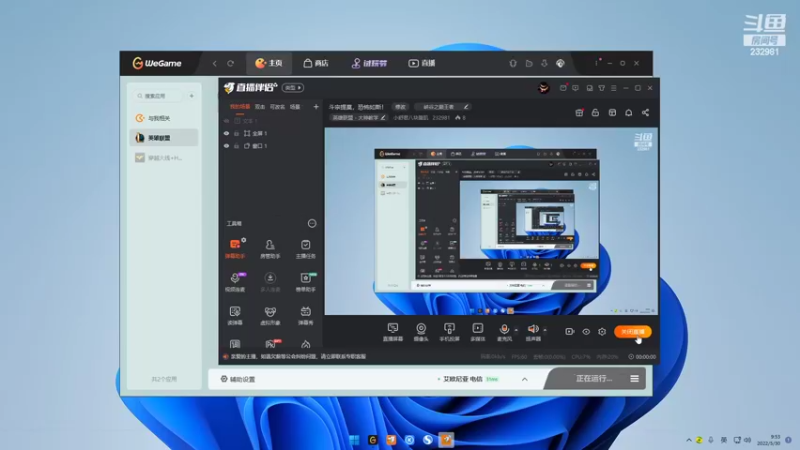Click the streamer avatar in 直播伴侣 title bar
The width and height of the screenshot is (800, 450).
[543, 88]
